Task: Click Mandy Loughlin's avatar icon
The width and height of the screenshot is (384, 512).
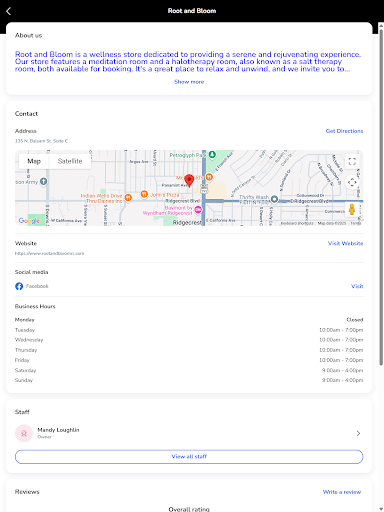Action: tap(24, 433)
